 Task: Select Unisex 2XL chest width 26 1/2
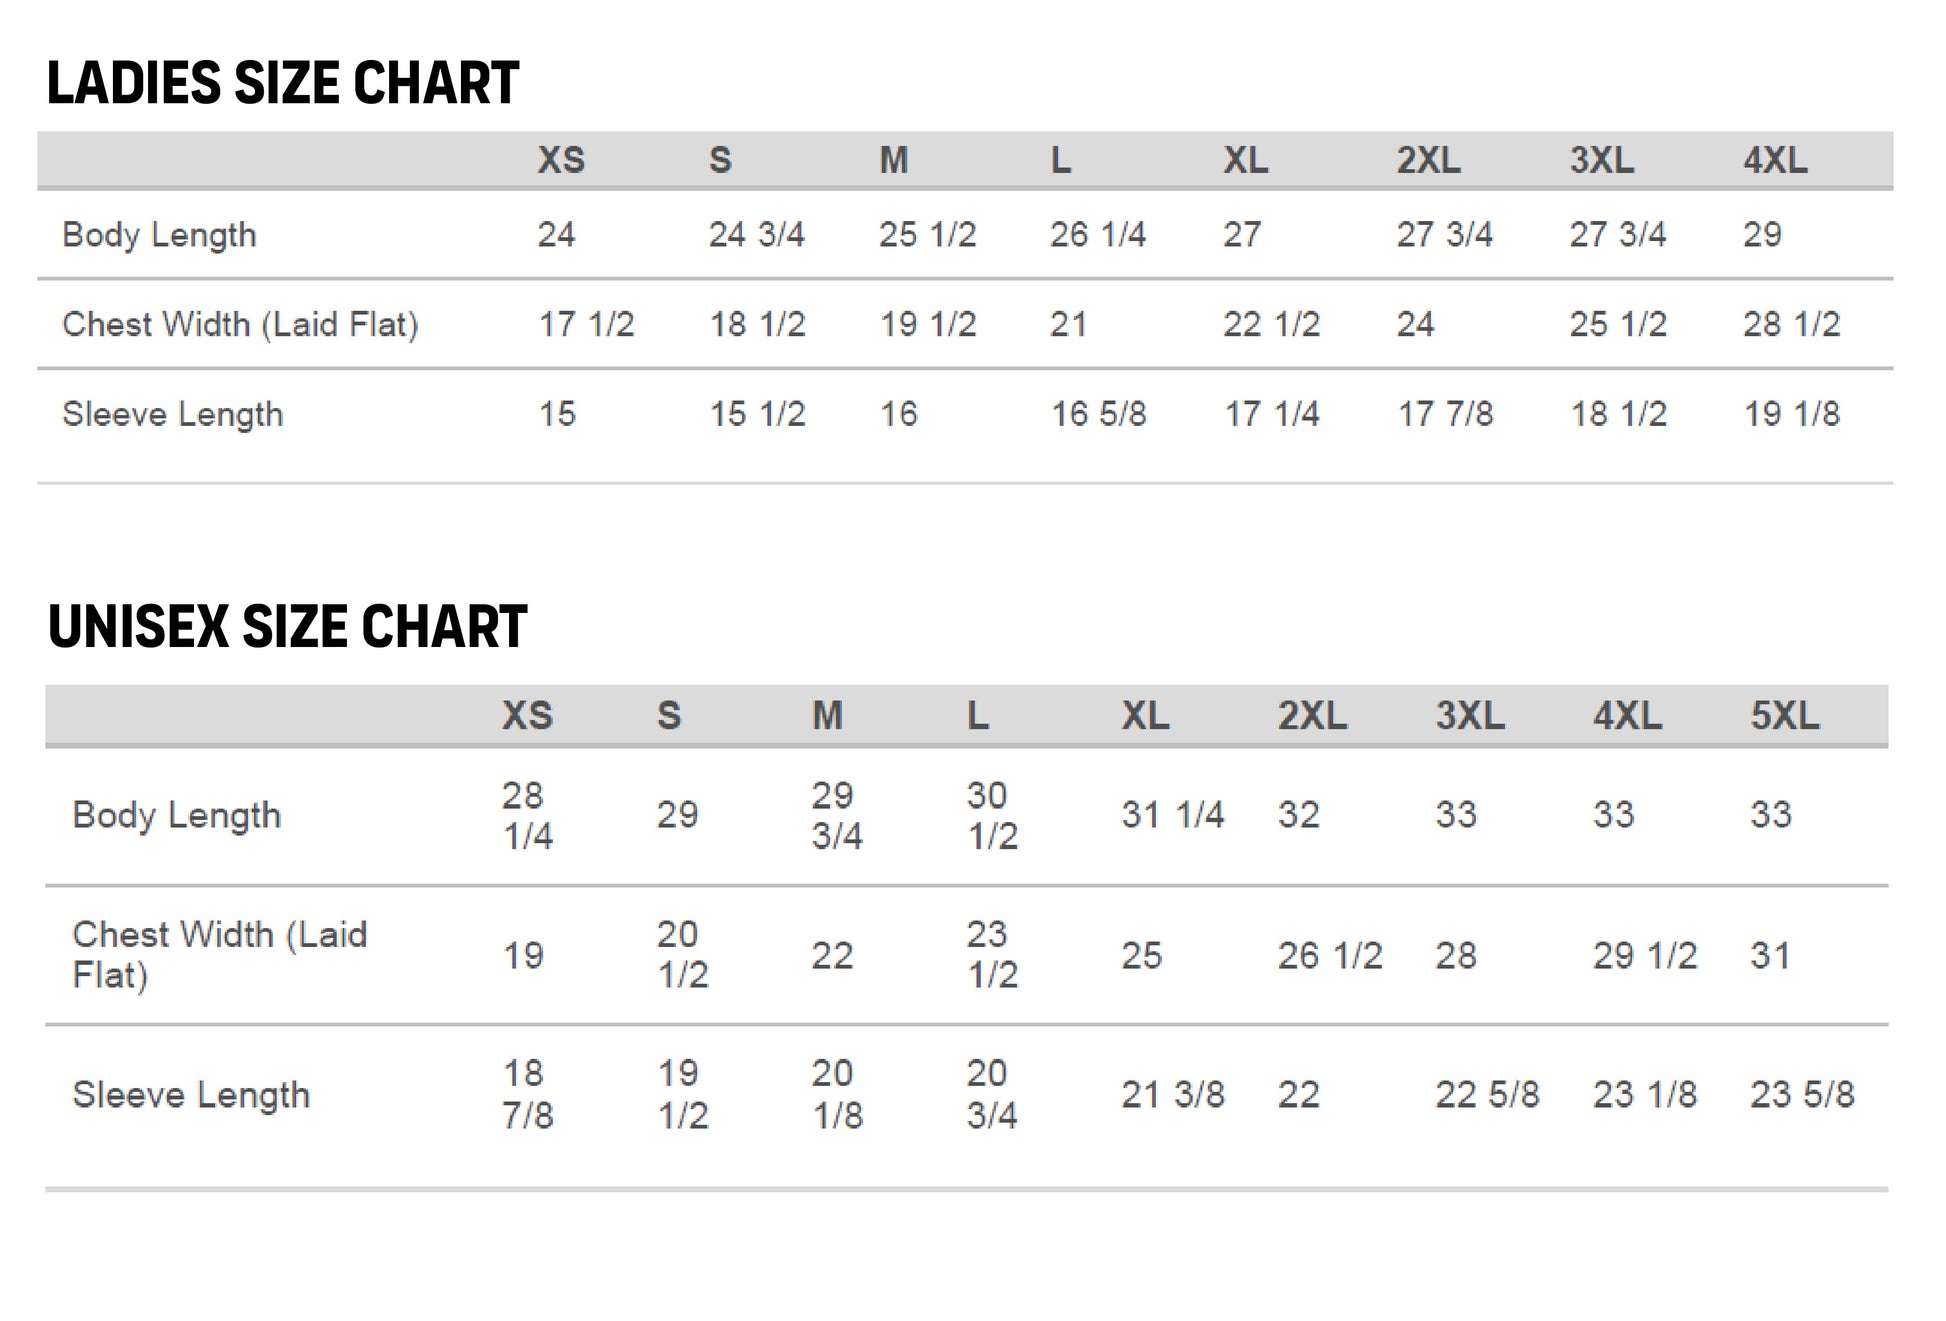(1330, 956)
